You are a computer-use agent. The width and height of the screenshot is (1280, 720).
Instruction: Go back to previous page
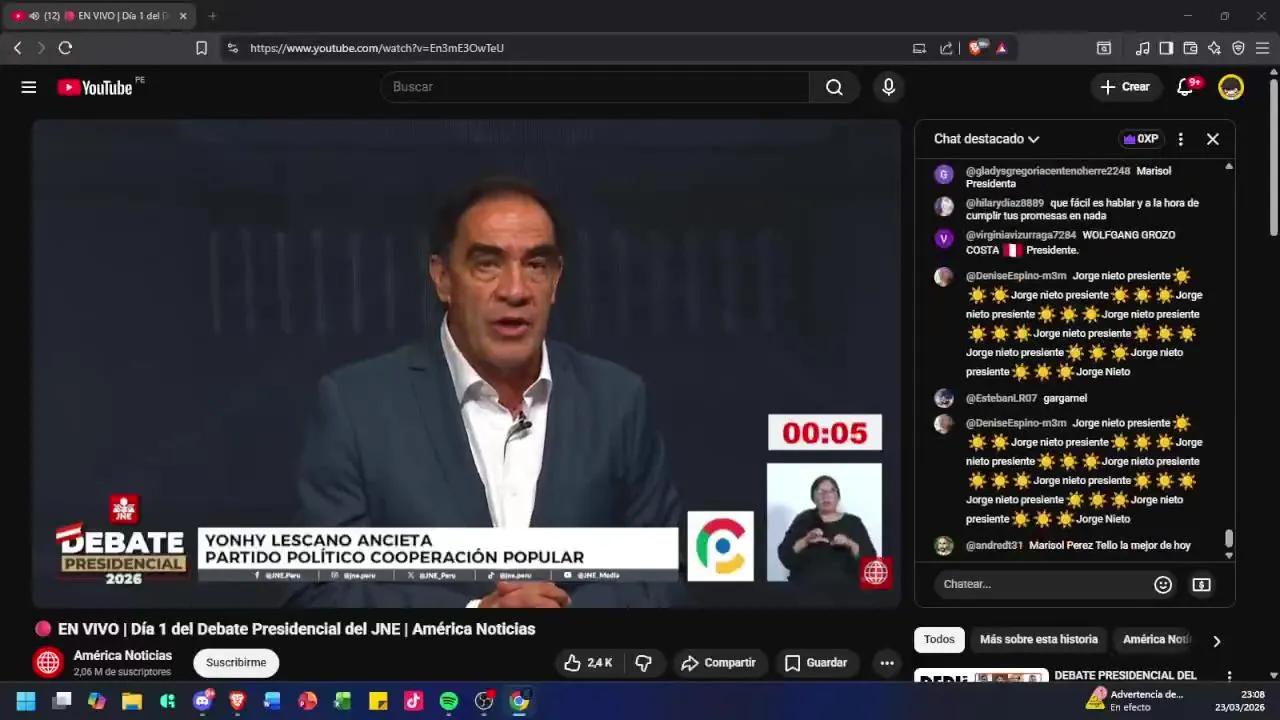17,48
